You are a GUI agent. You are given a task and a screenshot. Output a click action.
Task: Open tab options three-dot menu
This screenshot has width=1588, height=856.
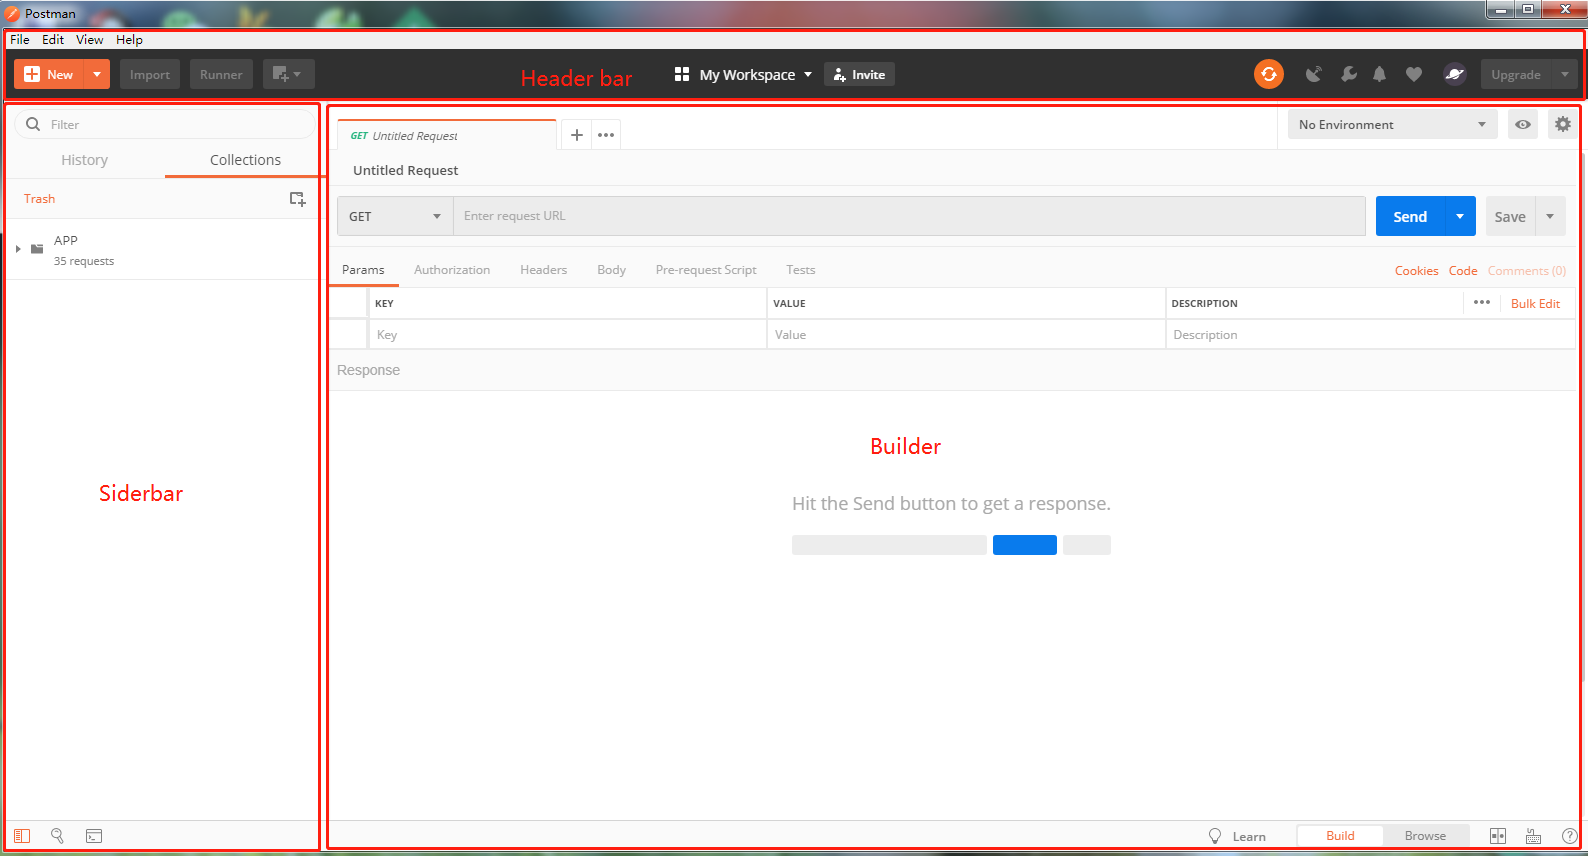coord(606,135)
